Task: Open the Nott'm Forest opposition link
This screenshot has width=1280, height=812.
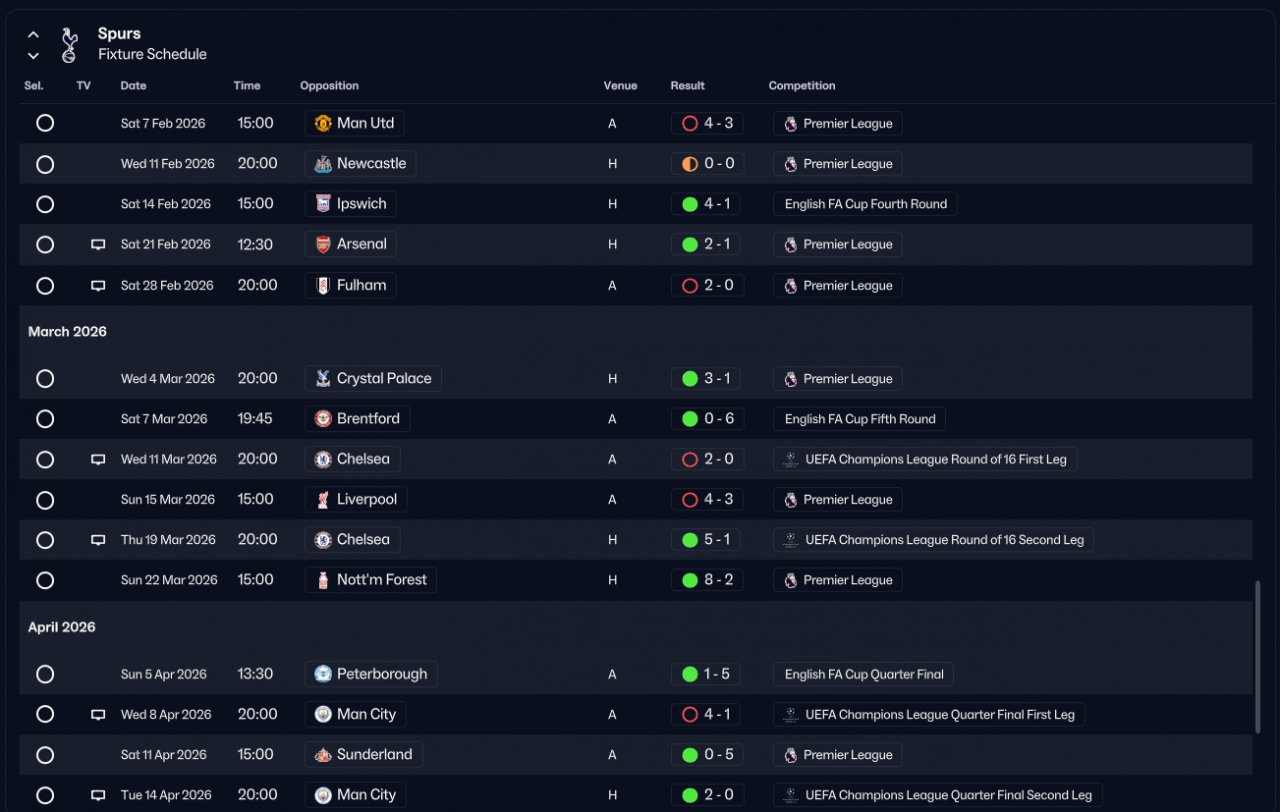Action: click(x=371, y=580)
